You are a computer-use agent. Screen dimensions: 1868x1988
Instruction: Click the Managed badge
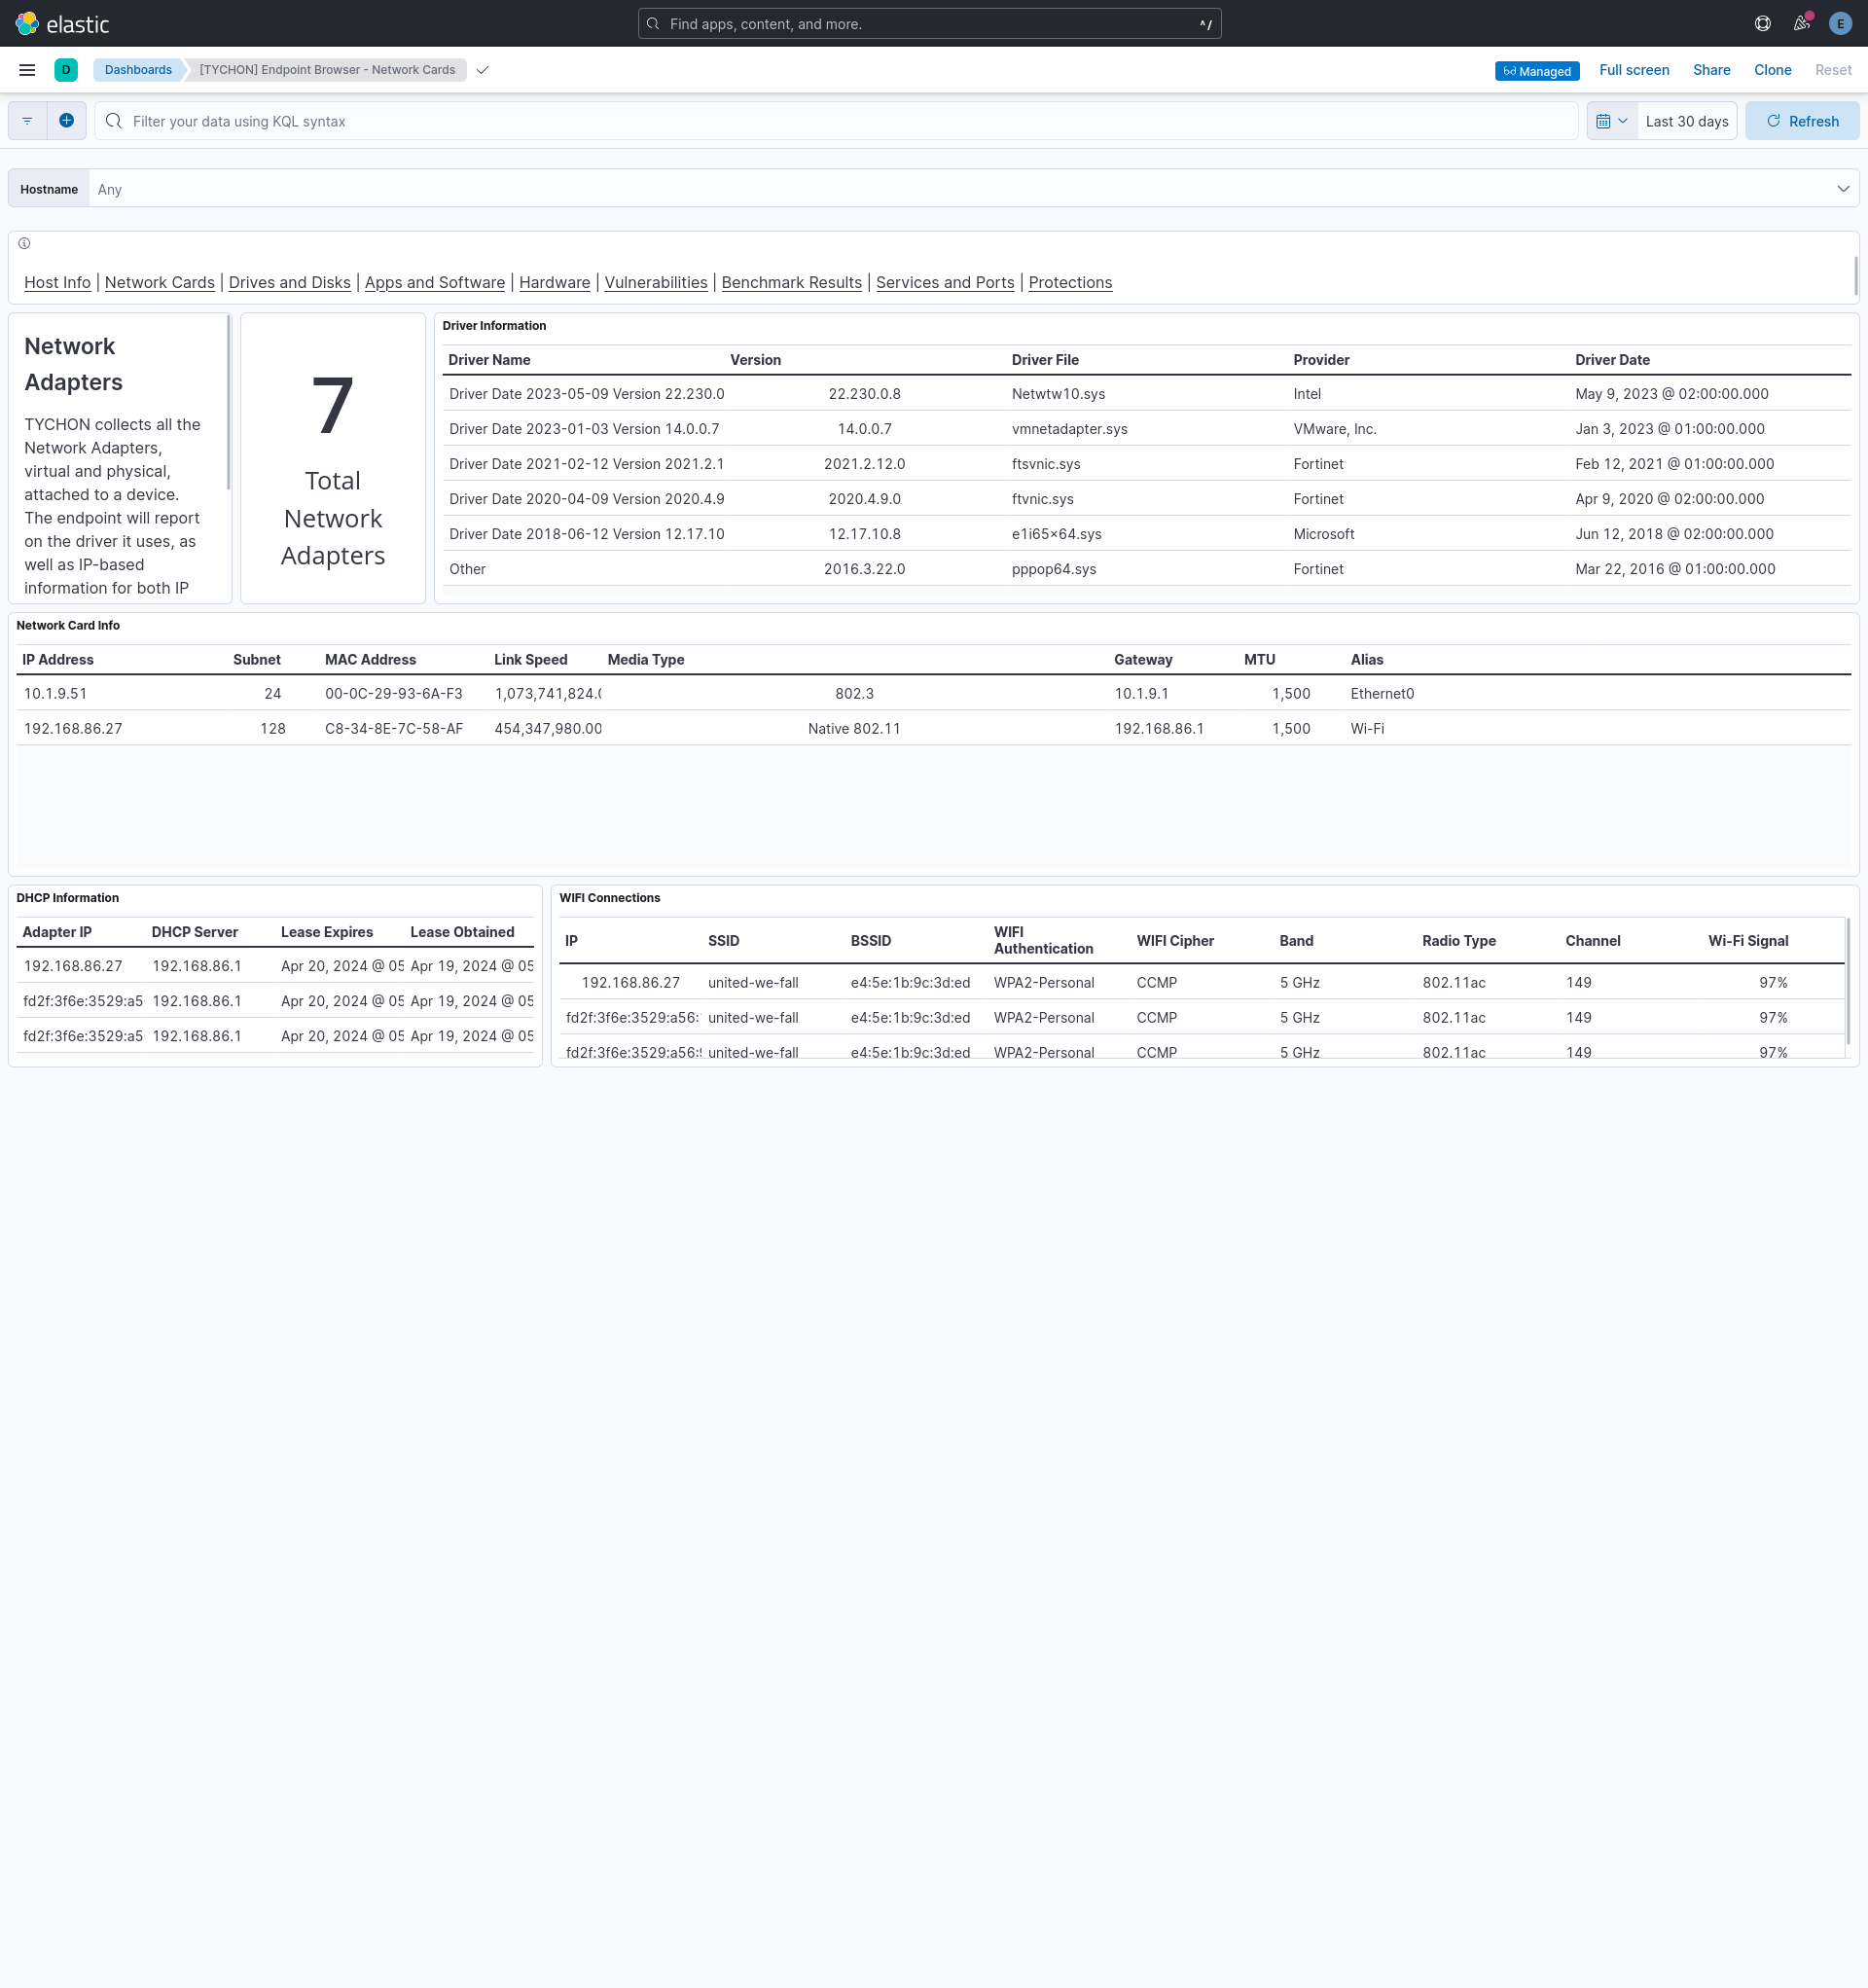pyautogui.click(x=1537, y=71)
